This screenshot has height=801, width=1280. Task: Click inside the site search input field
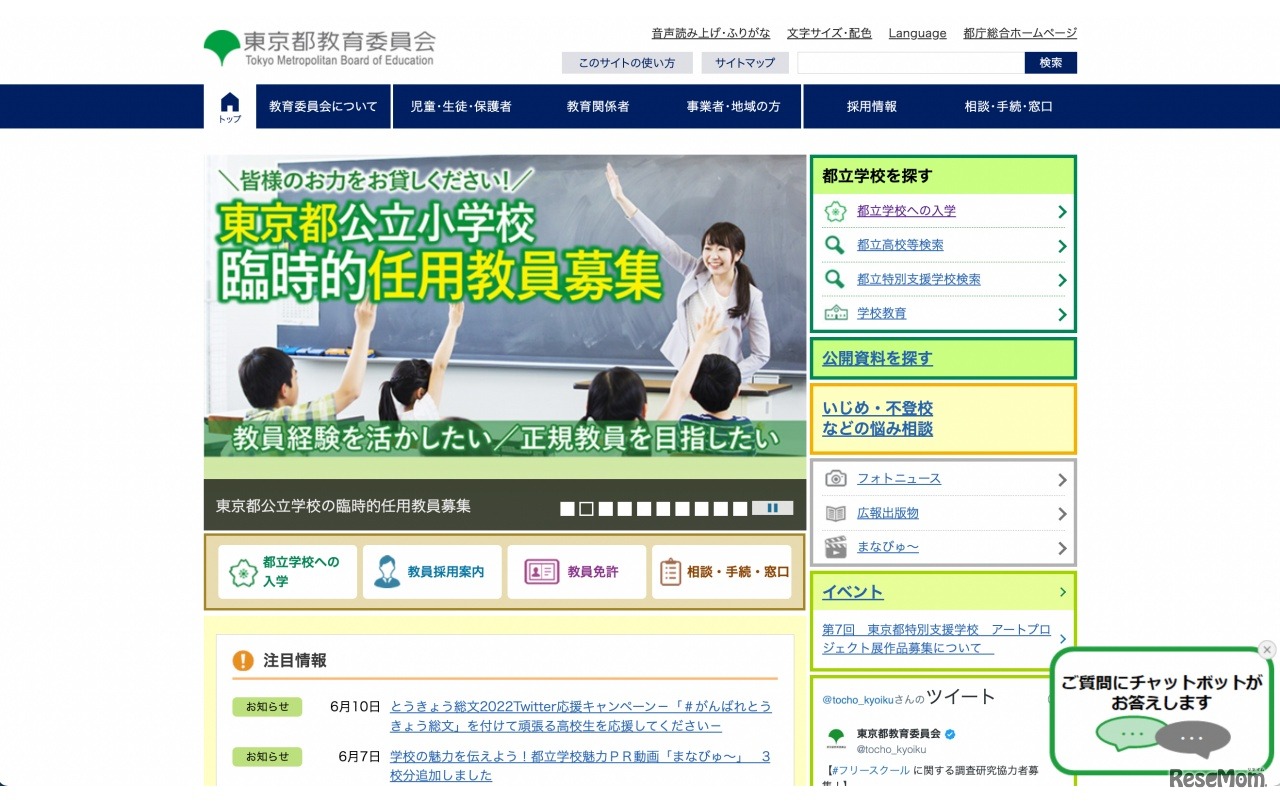pos(905,63)
